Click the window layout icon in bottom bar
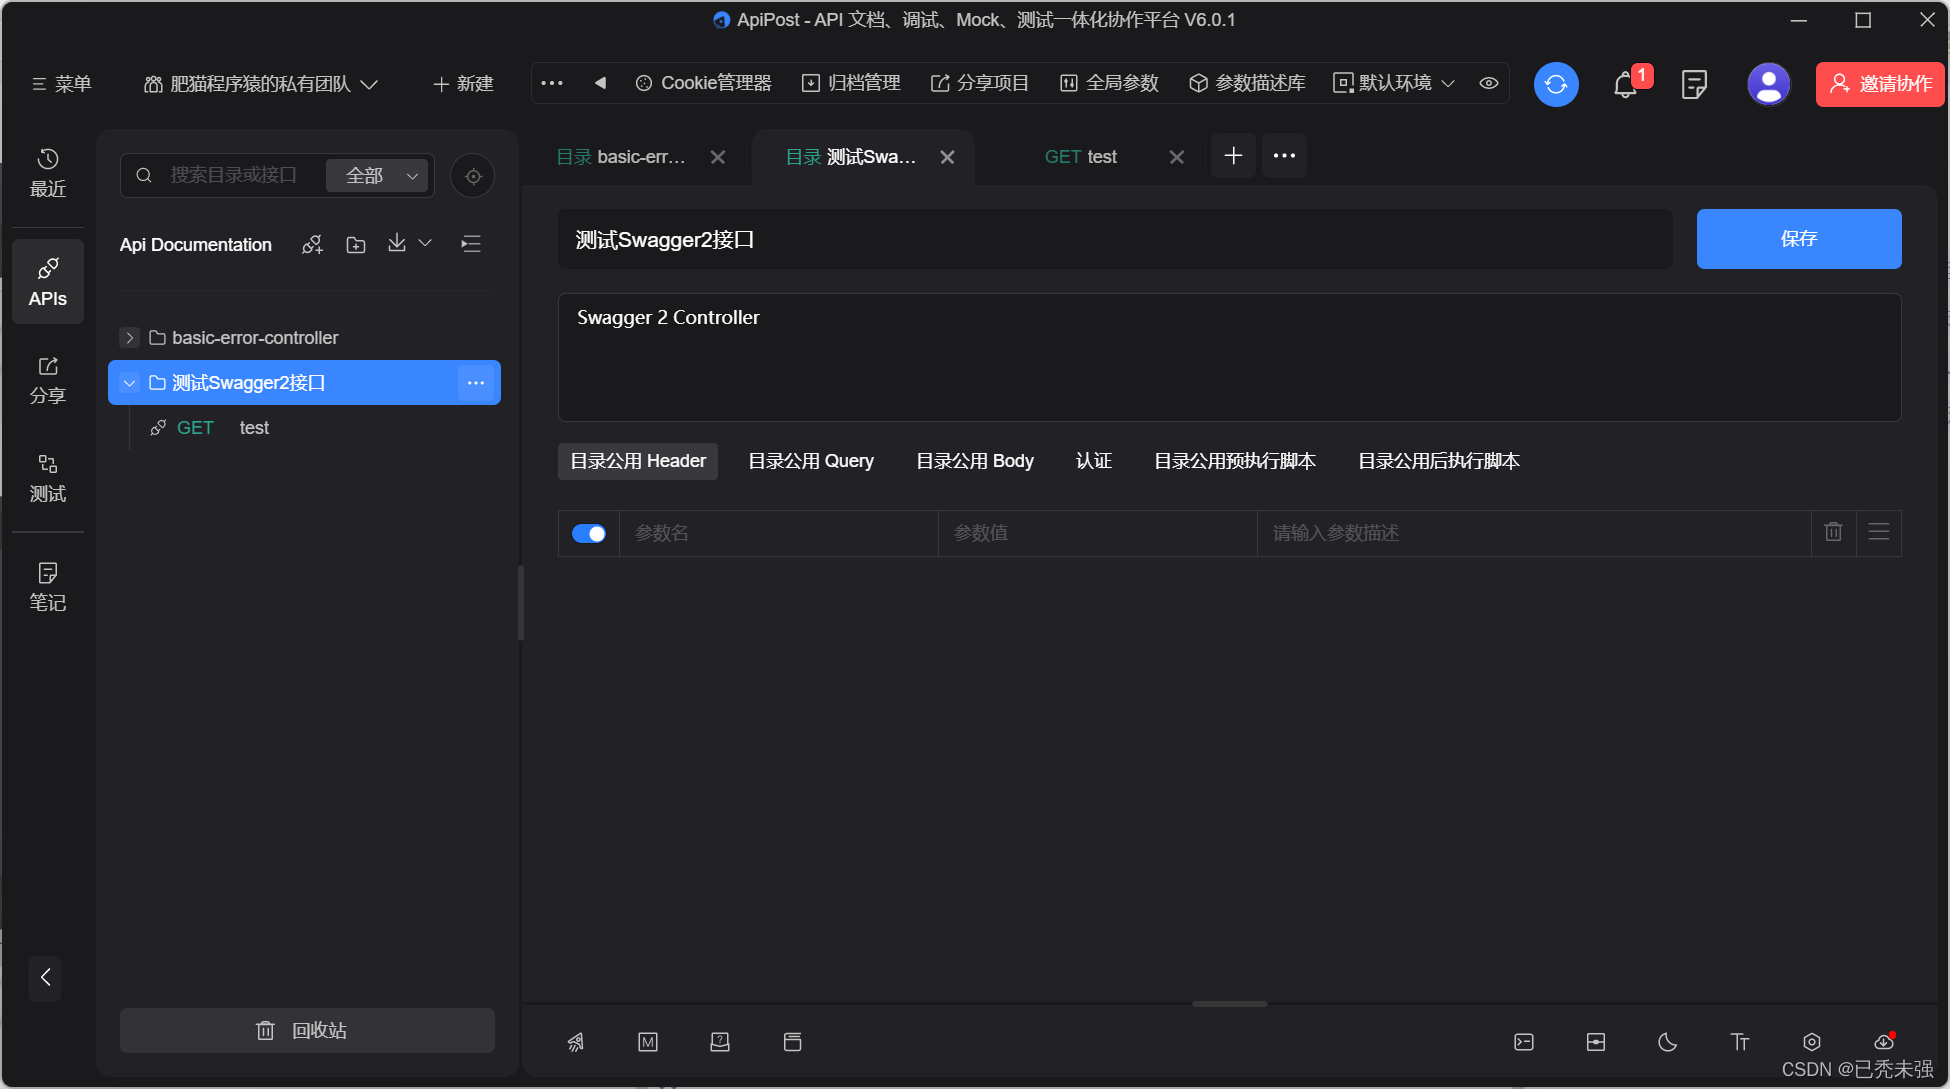 [792, 1042]
